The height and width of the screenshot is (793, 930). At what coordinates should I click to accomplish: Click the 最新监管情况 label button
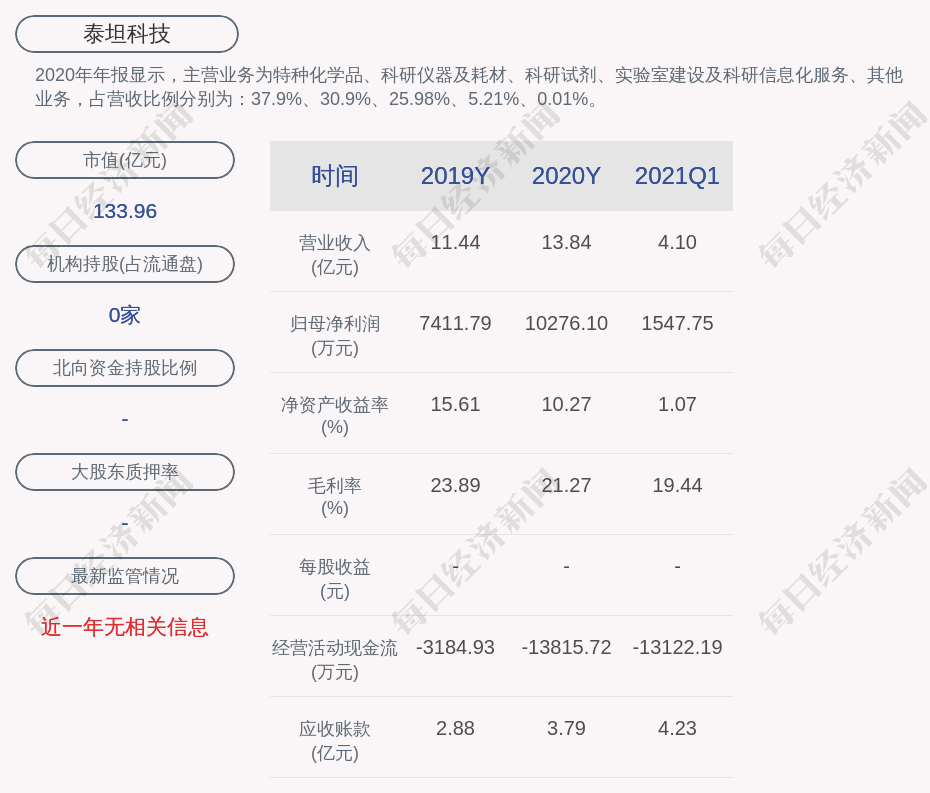pos(125,576)
